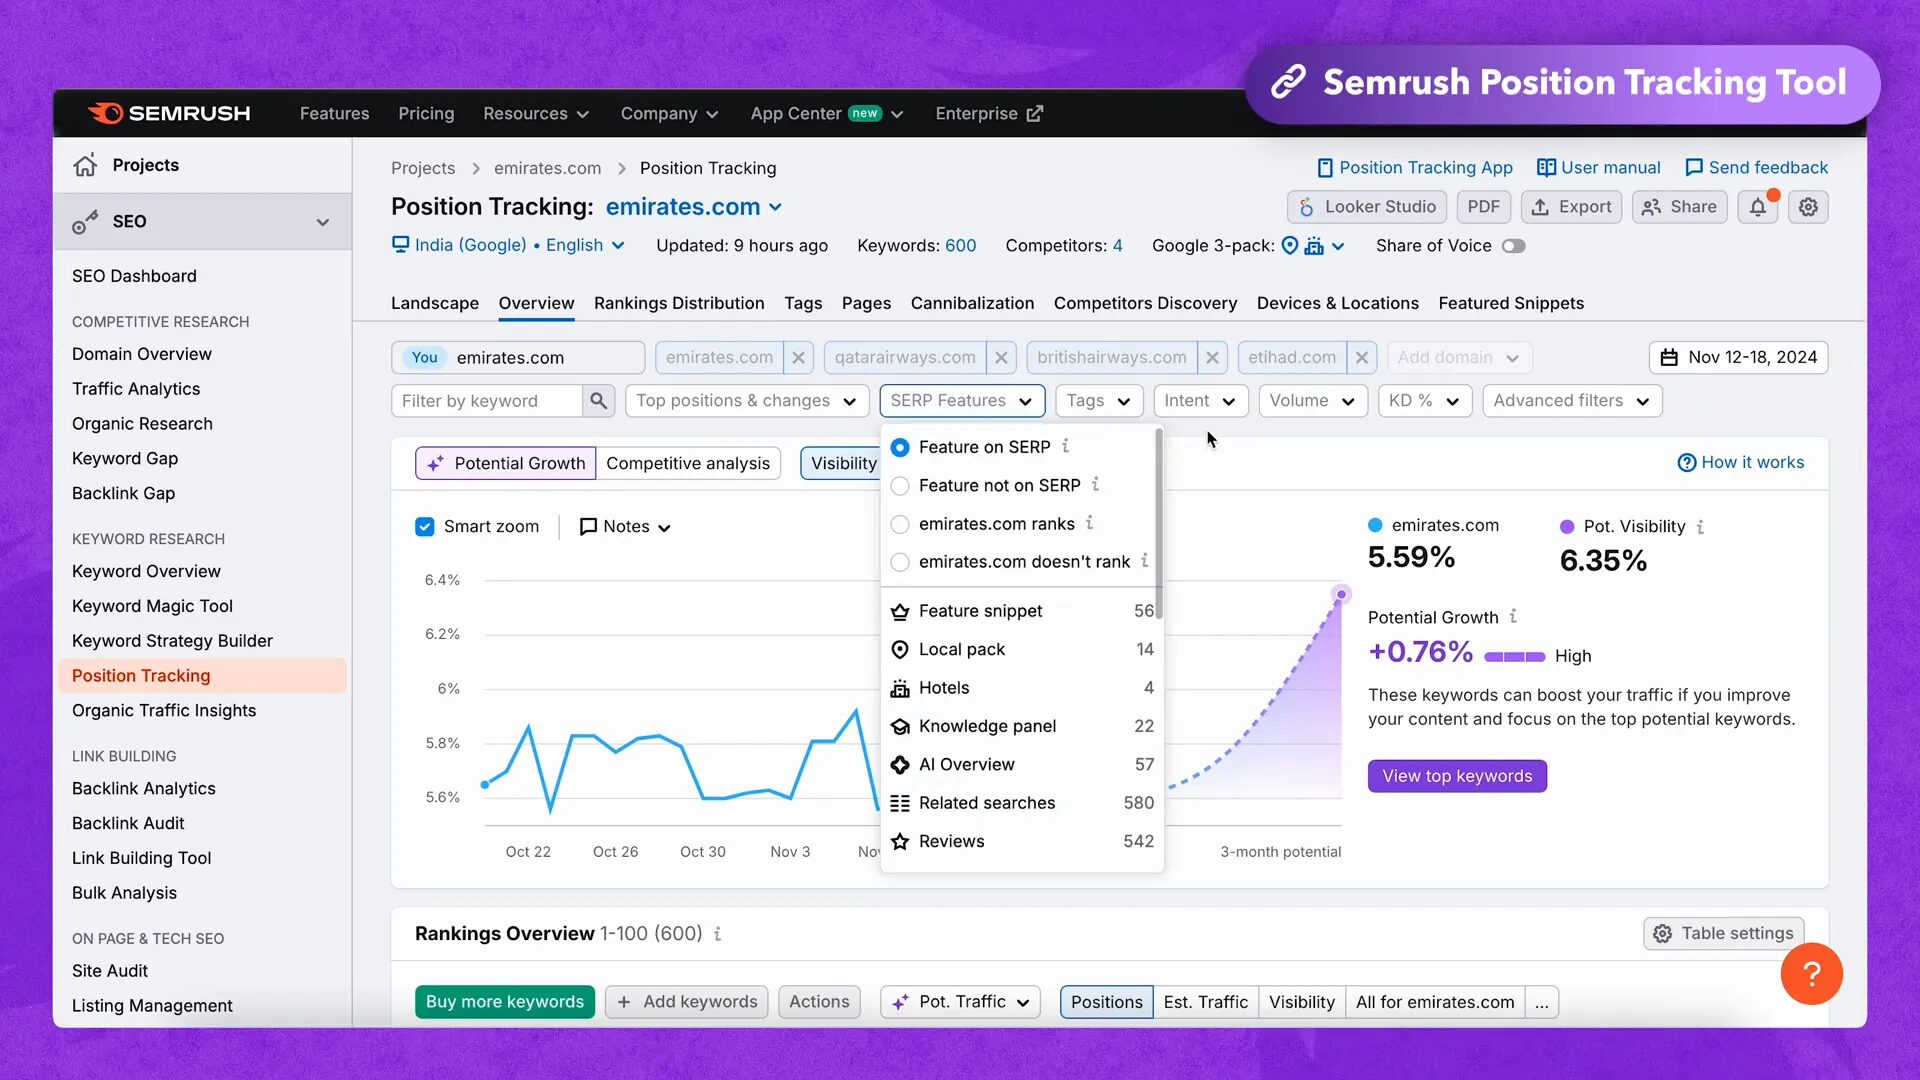Click the Position Tracking App icon

[1321, 166]
